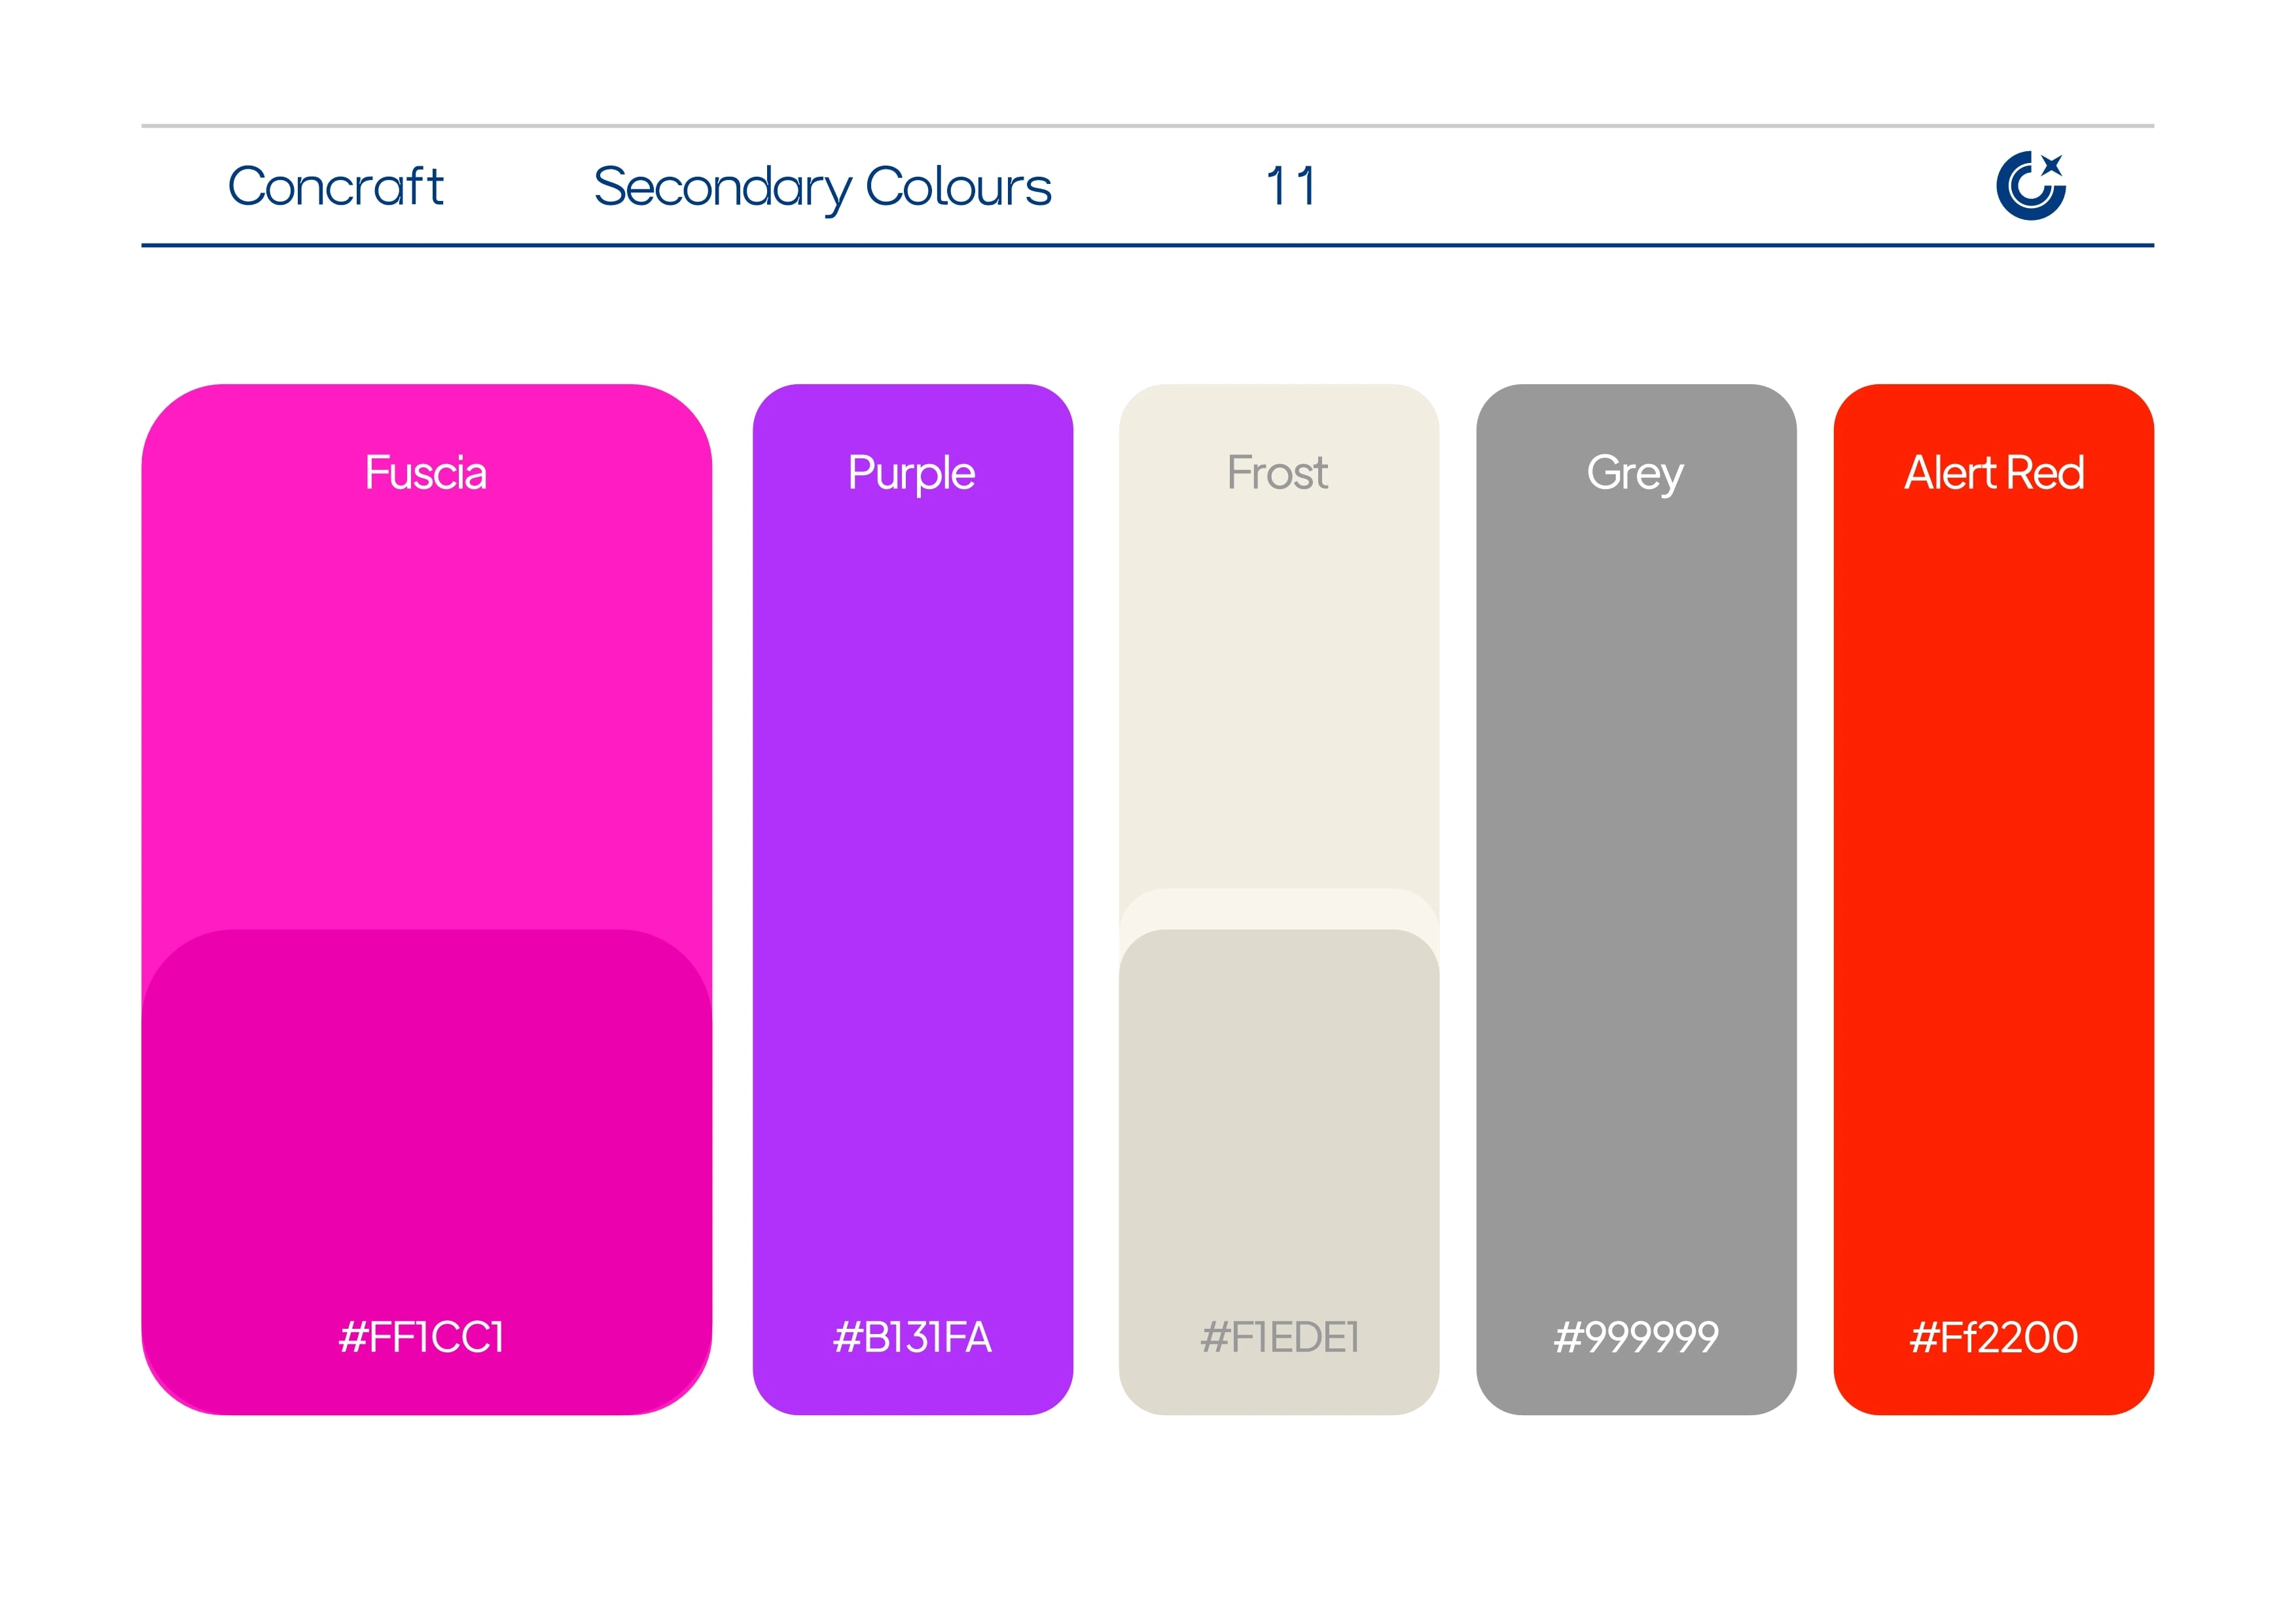Screen dimensions: 2296x1624
Task: Select the Secondary Colours page title
Action: click(x=822, y=187)
